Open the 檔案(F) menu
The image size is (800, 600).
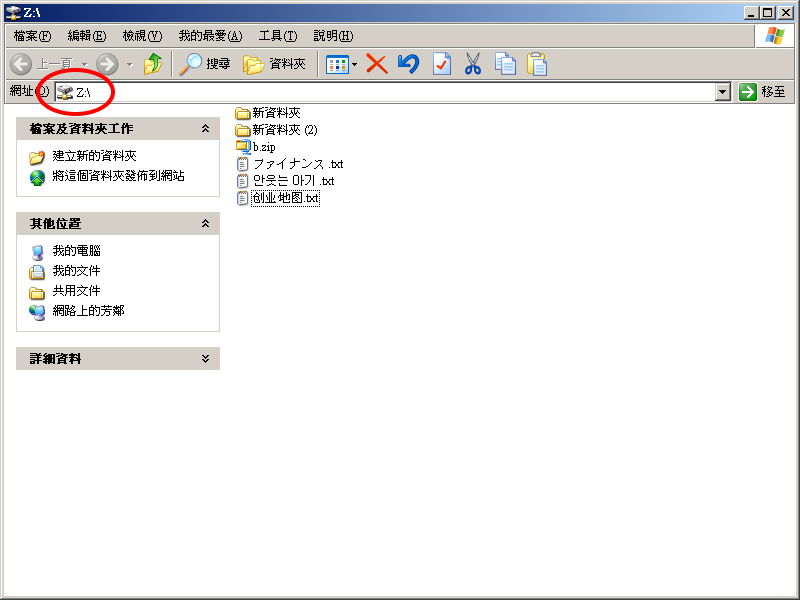coord(32,36)
